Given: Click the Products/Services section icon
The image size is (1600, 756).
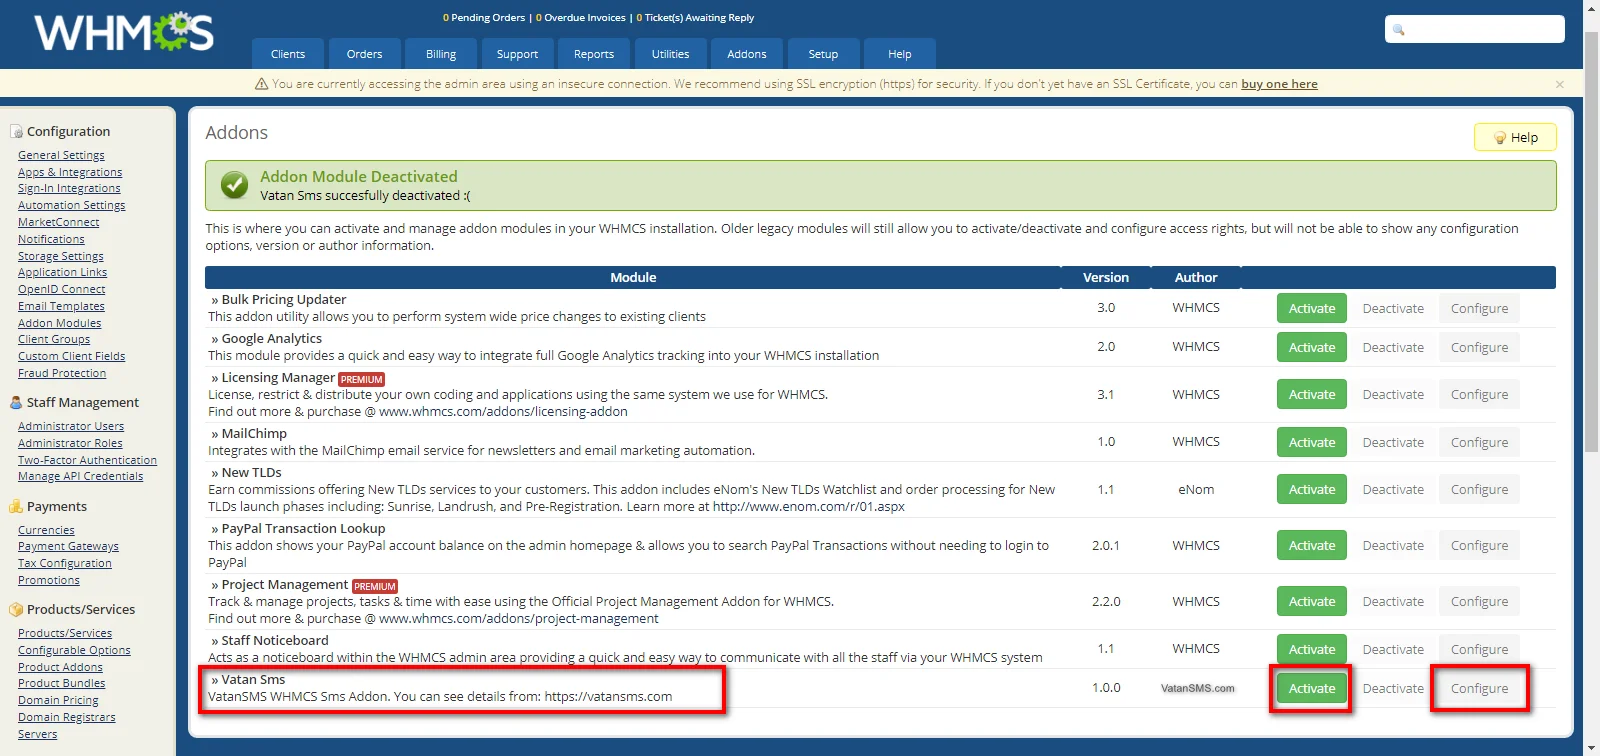Looking at the screenshot, I should tap(16, 609).
